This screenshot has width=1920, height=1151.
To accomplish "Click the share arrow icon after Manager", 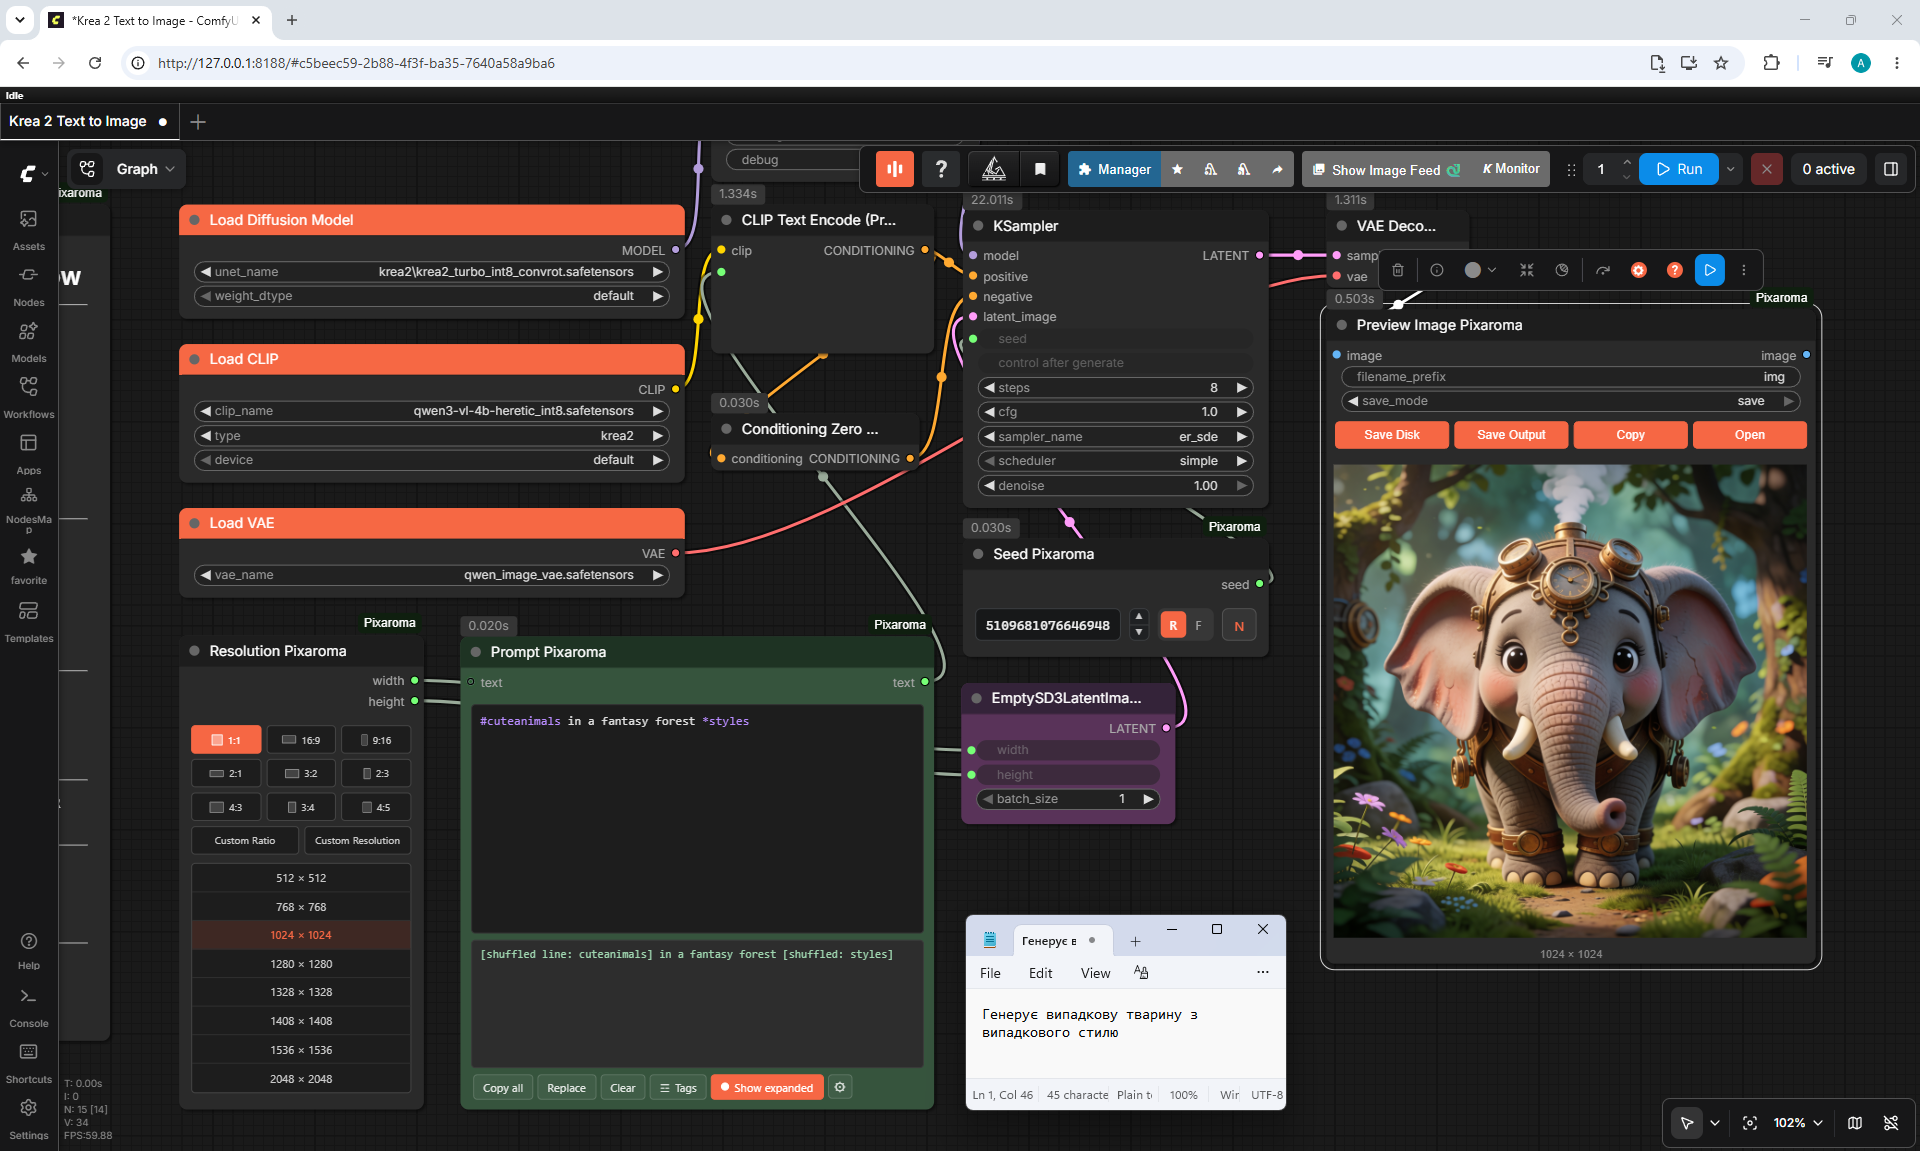I will (x=1277, y=169).
